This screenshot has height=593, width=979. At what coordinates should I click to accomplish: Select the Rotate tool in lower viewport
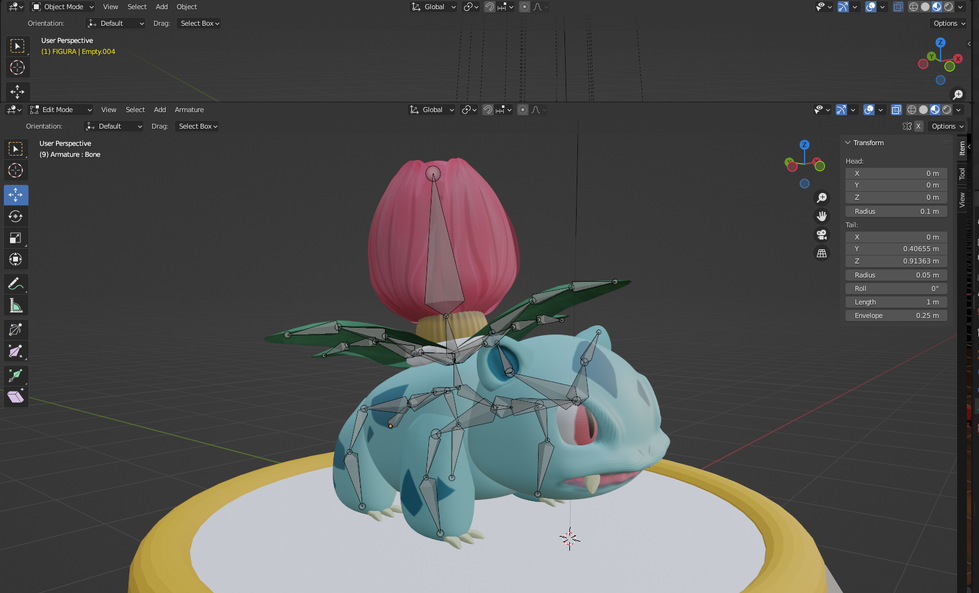pos(16,216)
